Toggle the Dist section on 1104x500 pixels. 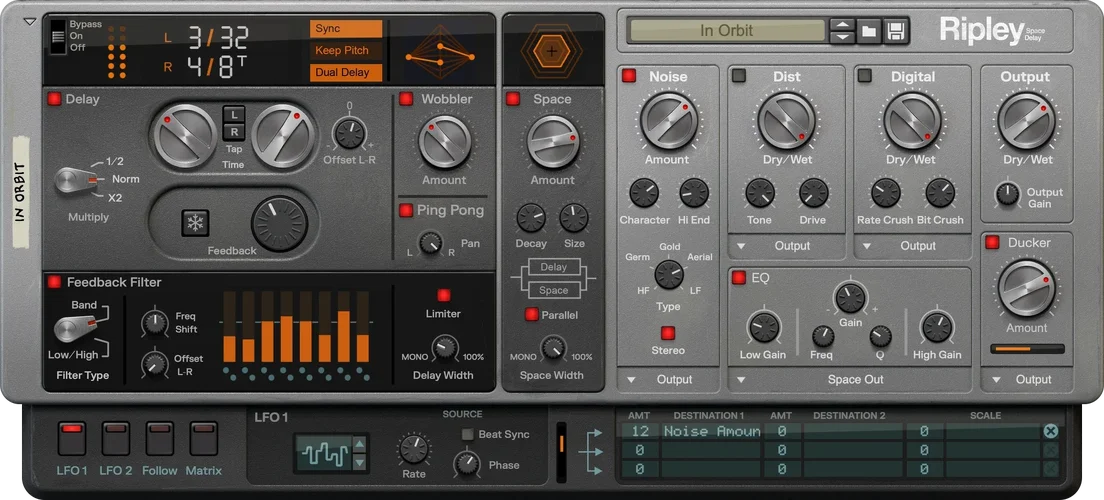739,76
